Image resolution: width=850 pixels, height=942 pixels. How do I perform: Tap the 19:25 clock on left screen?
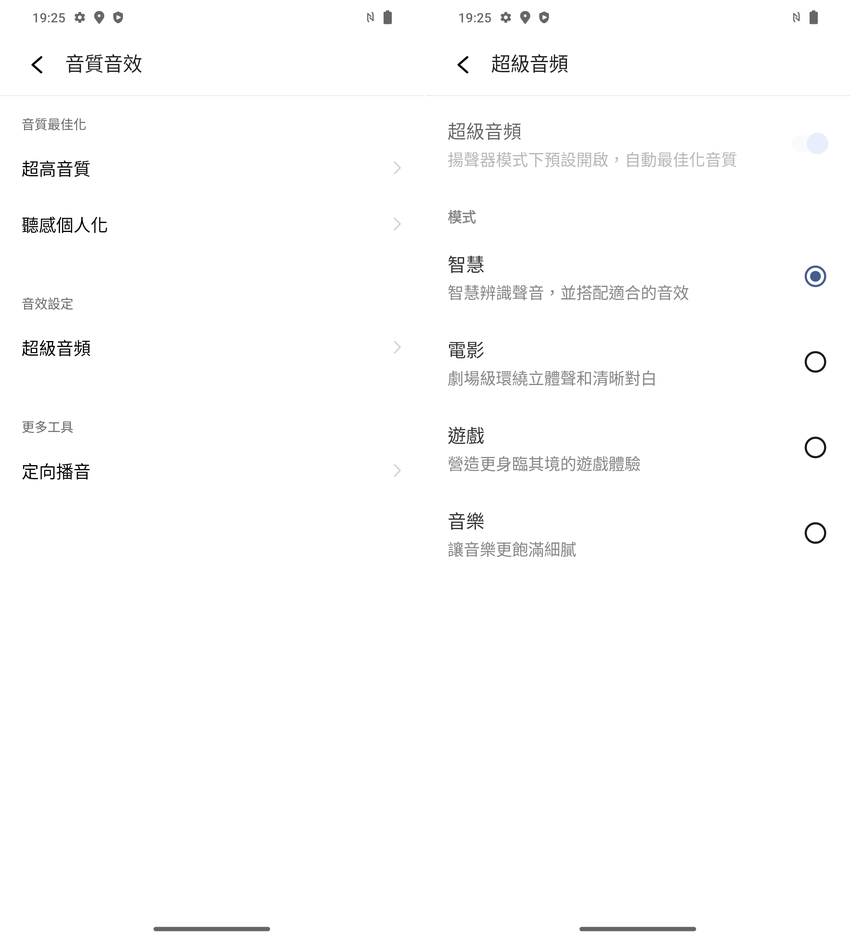tap(49, 18)
